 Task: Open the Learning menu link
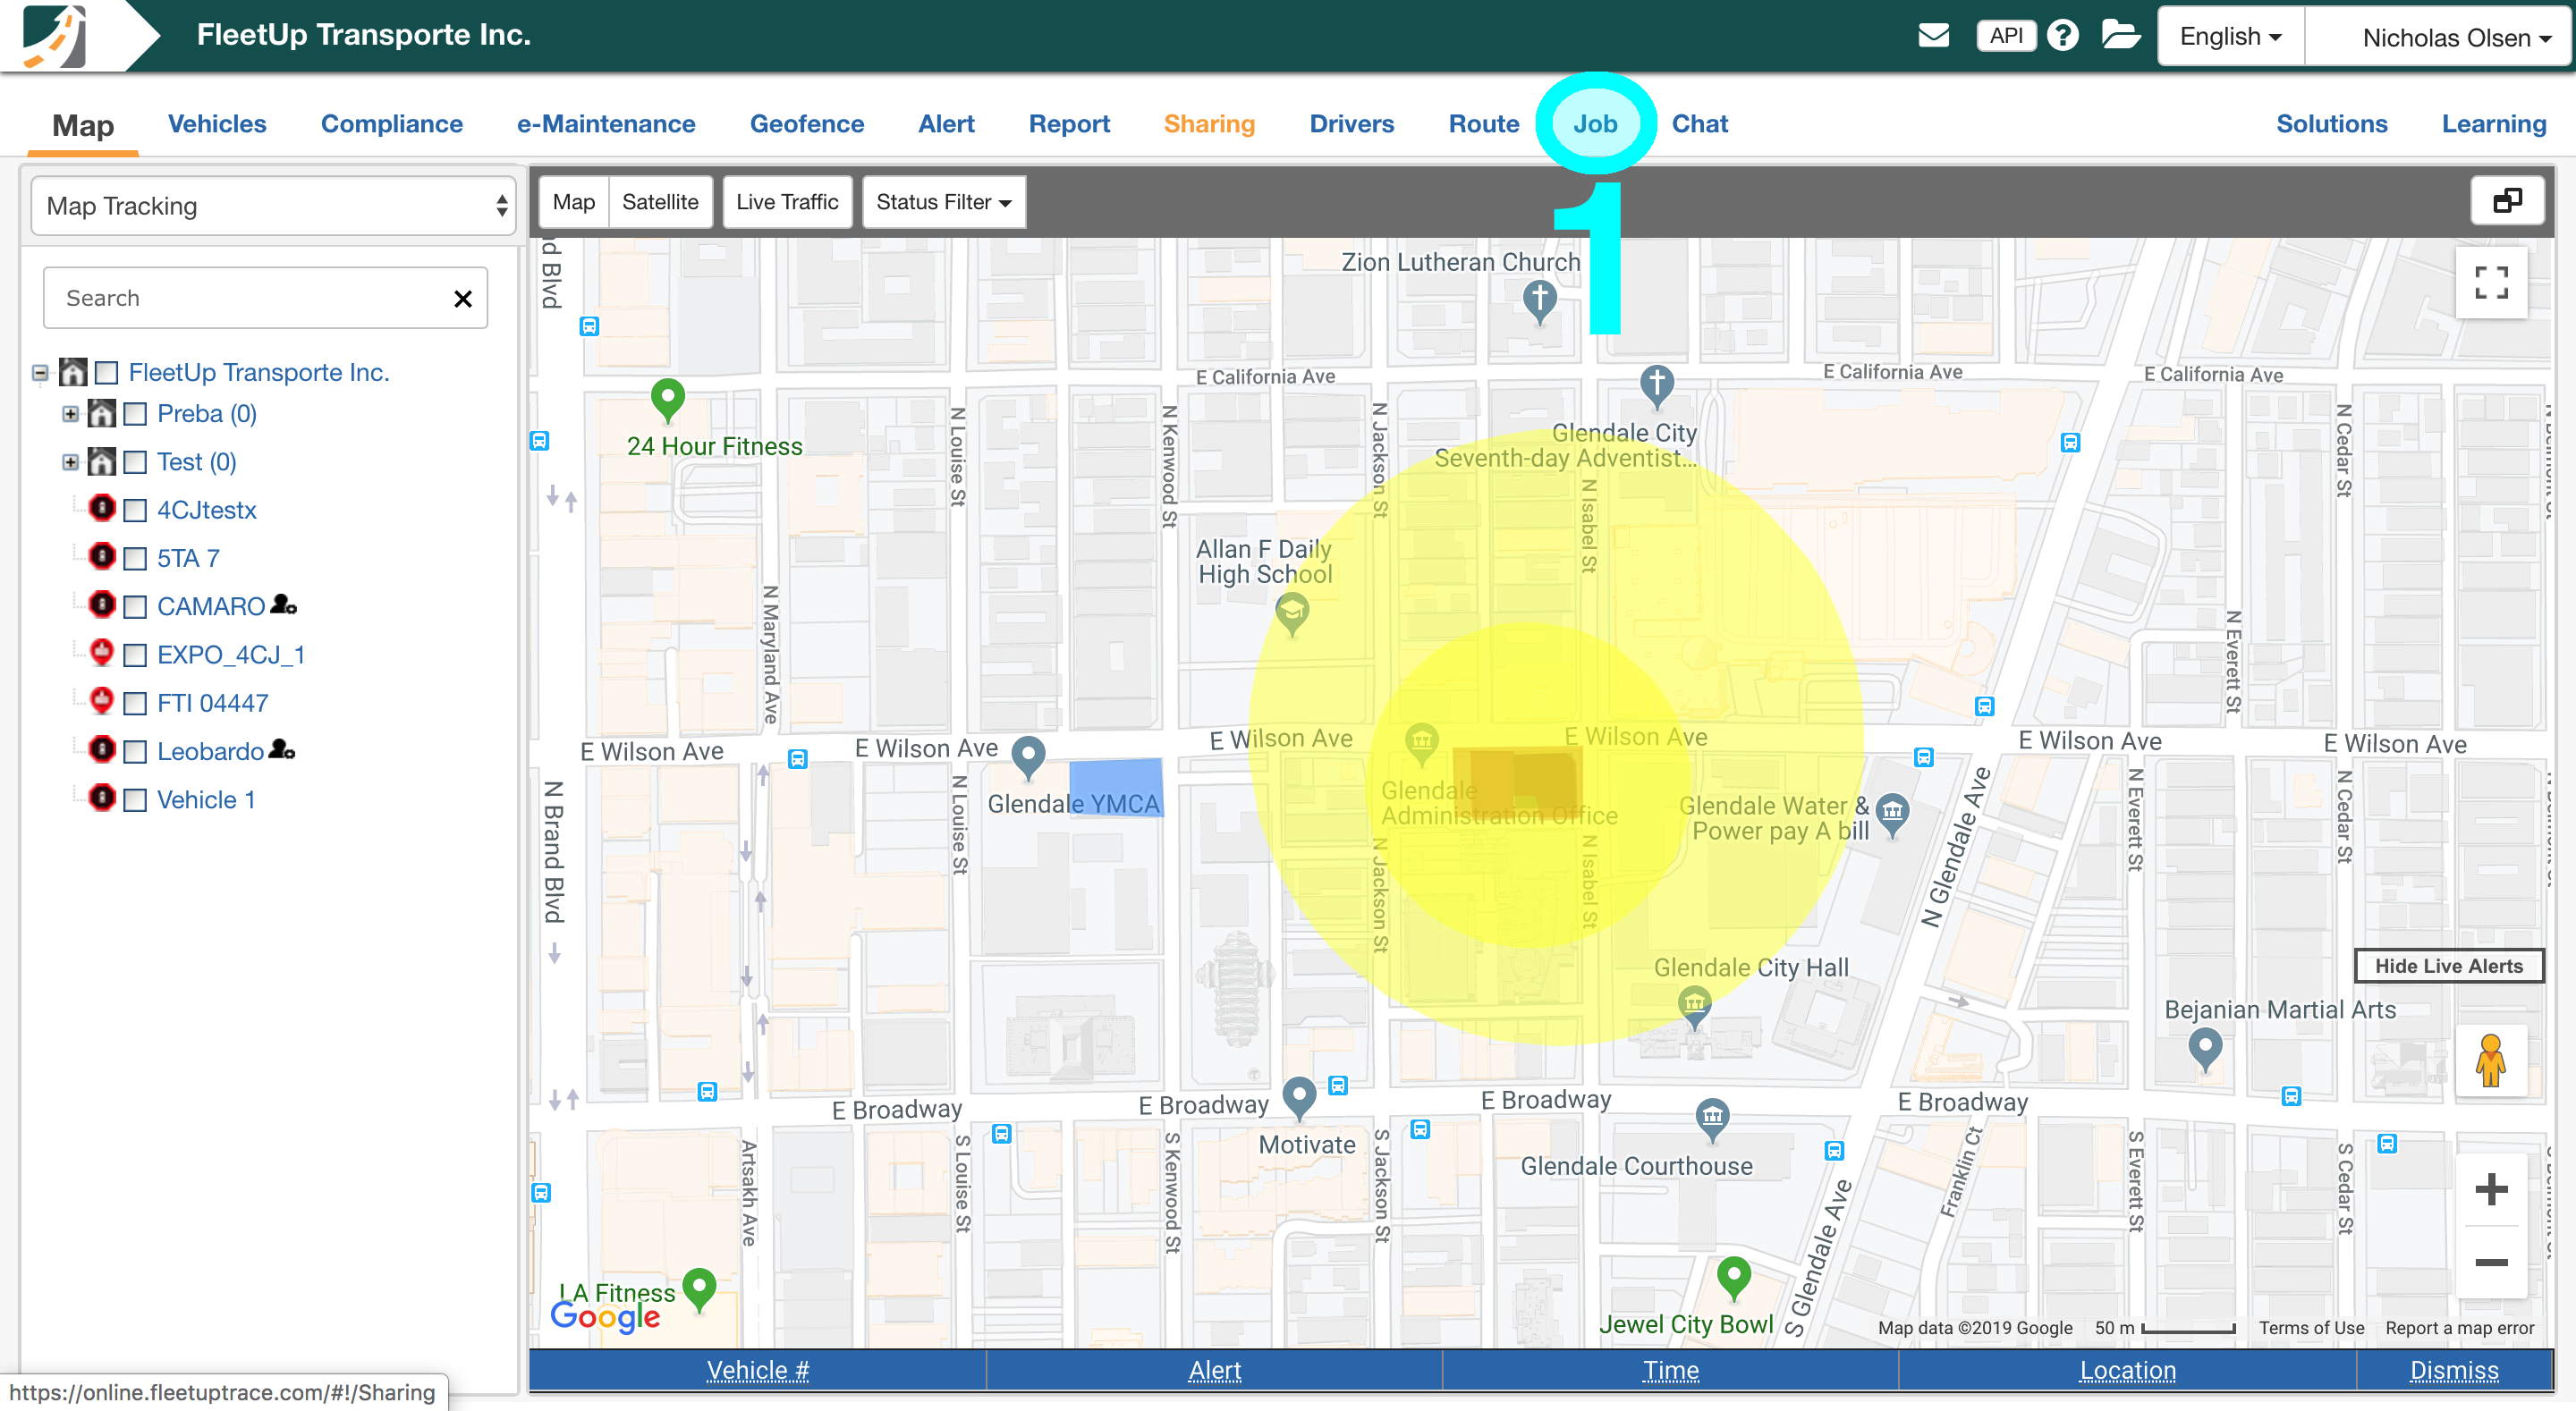coord(2493,124)
